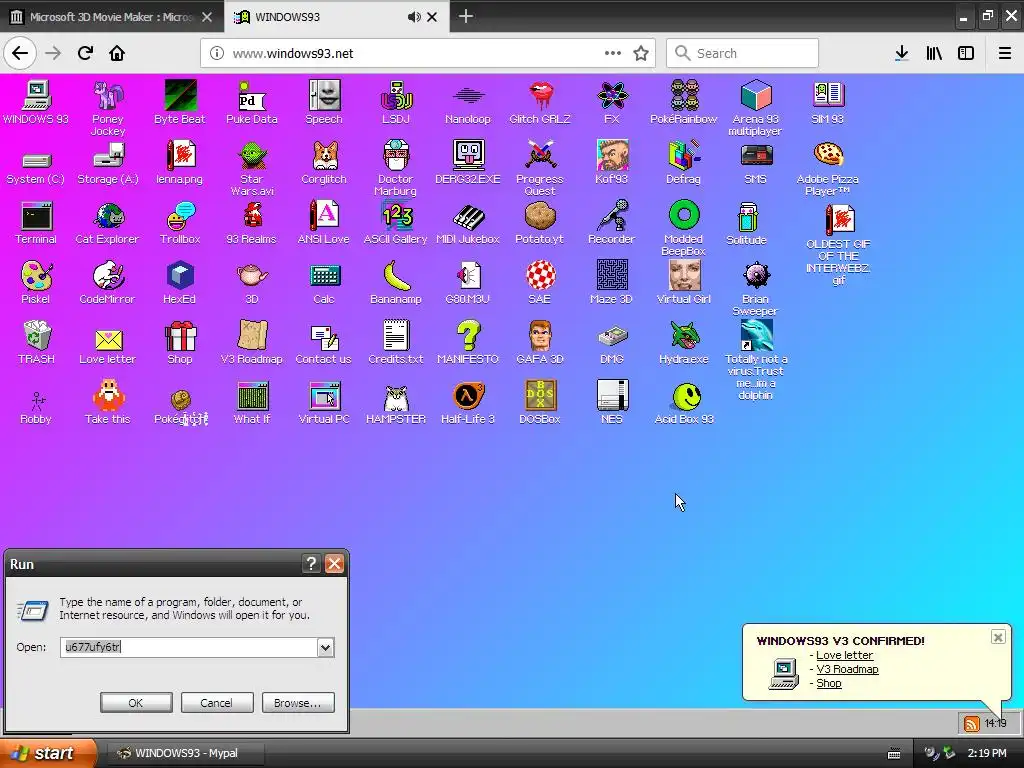This screenshot has height=768, width=1024.
Task: Reload the current page
Action: coord(85,54)
